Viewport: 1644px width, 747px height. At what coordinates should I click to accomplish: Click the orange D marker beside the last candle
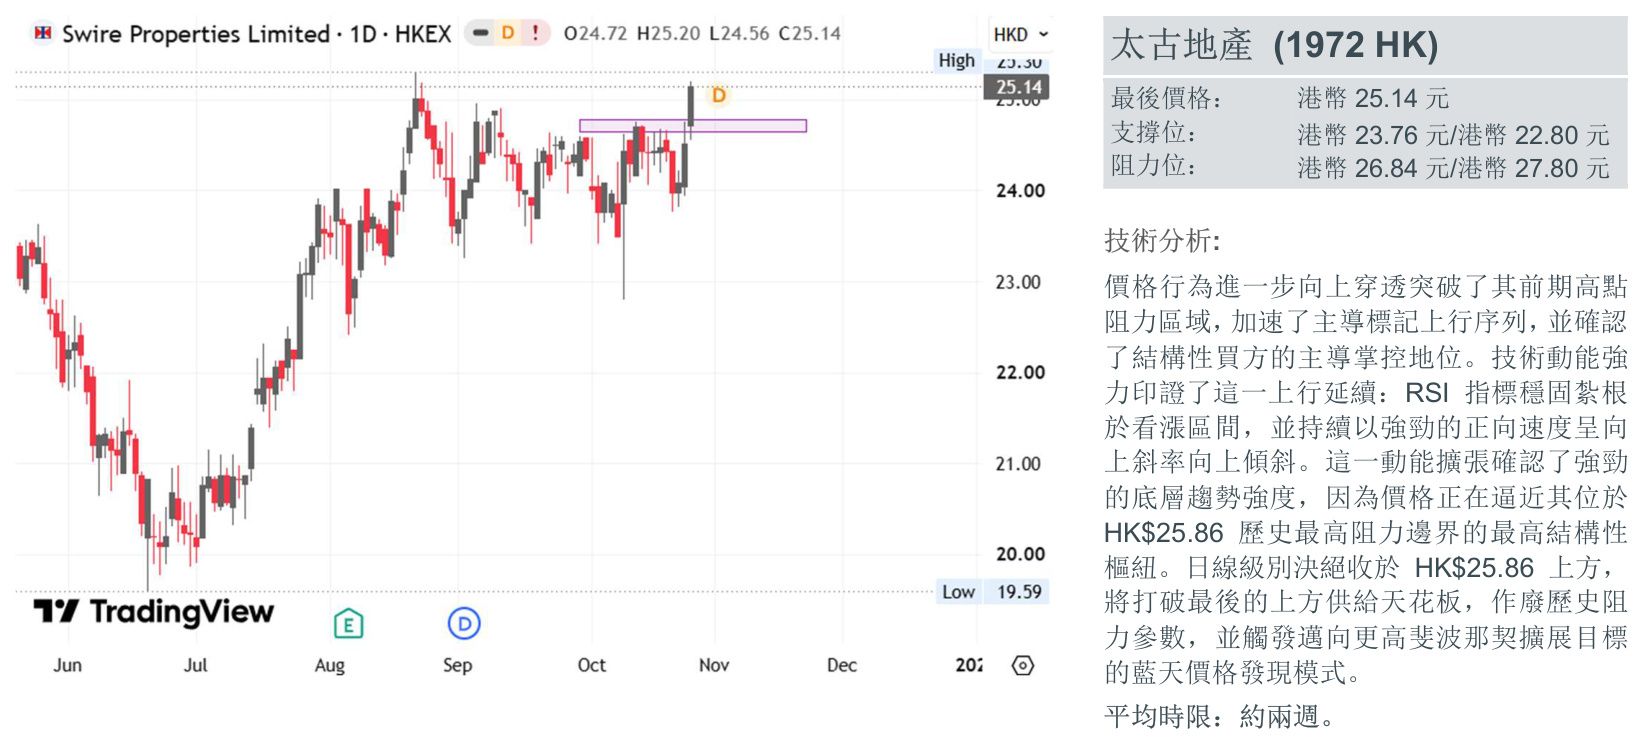(x=718, y=96)
